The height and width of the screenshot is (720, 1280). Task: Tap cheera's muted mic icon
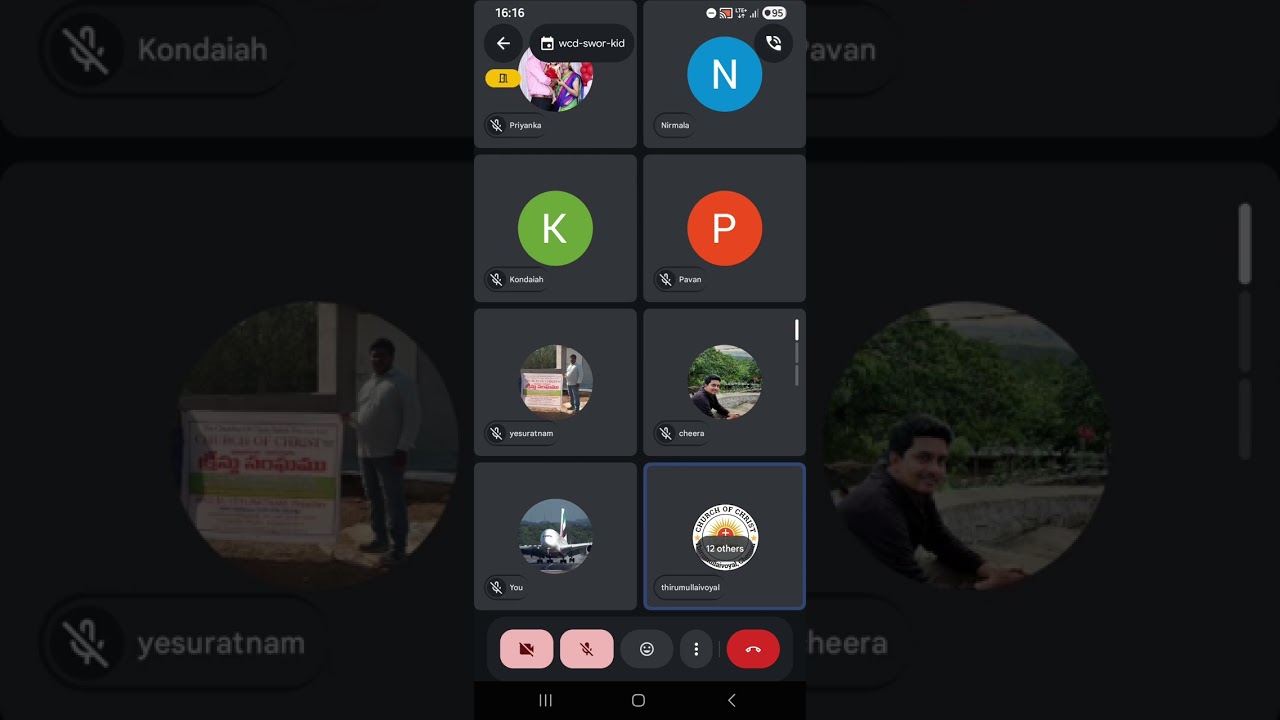(x=665, y=433)
